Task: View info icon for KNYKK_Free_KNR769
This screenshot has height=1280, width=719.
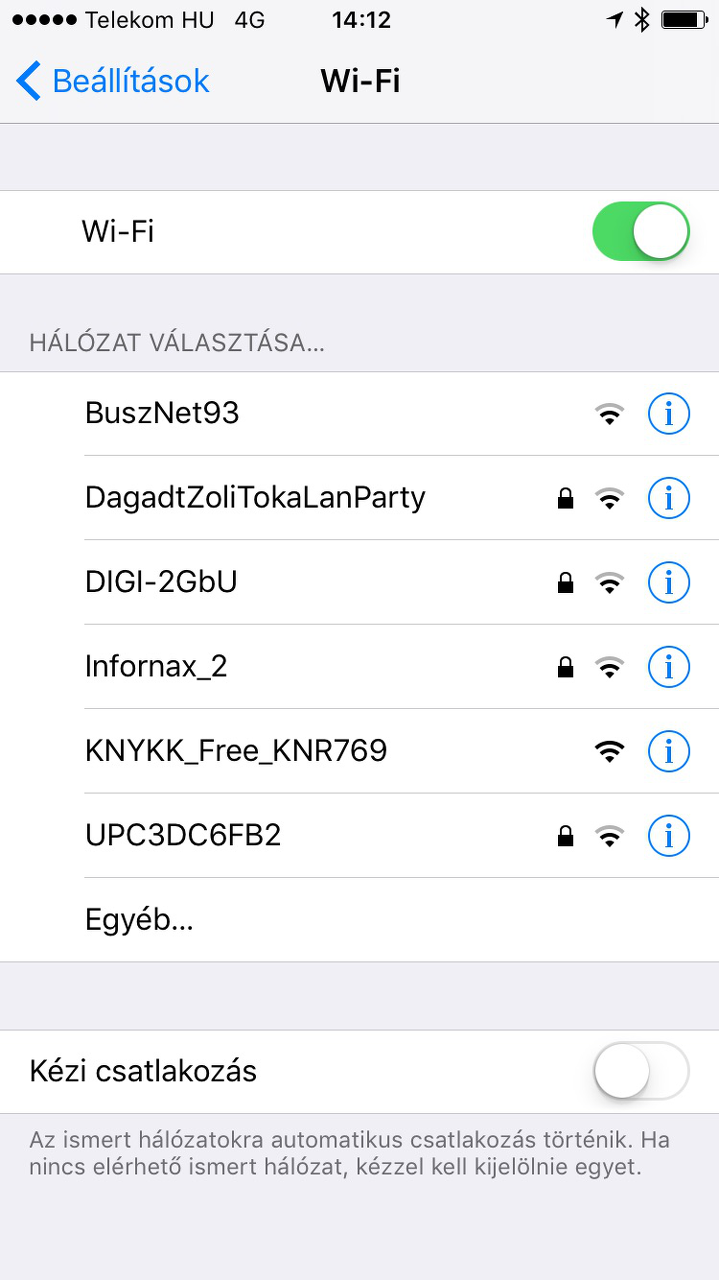Action: click(669, 749)
